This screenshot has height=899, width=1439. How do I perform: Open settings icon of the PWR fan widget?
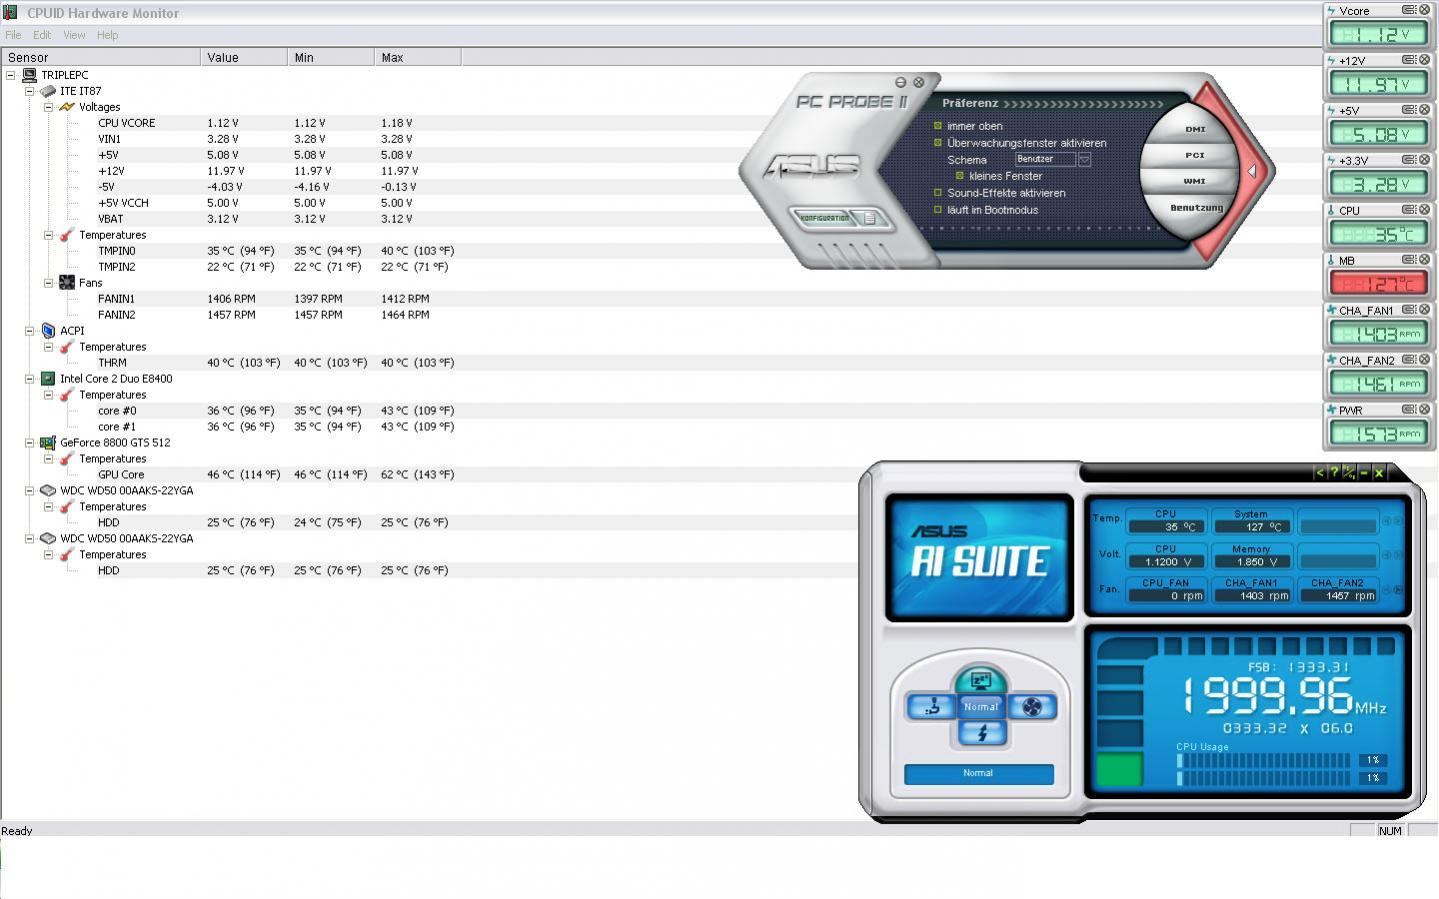click(1408, 410)
